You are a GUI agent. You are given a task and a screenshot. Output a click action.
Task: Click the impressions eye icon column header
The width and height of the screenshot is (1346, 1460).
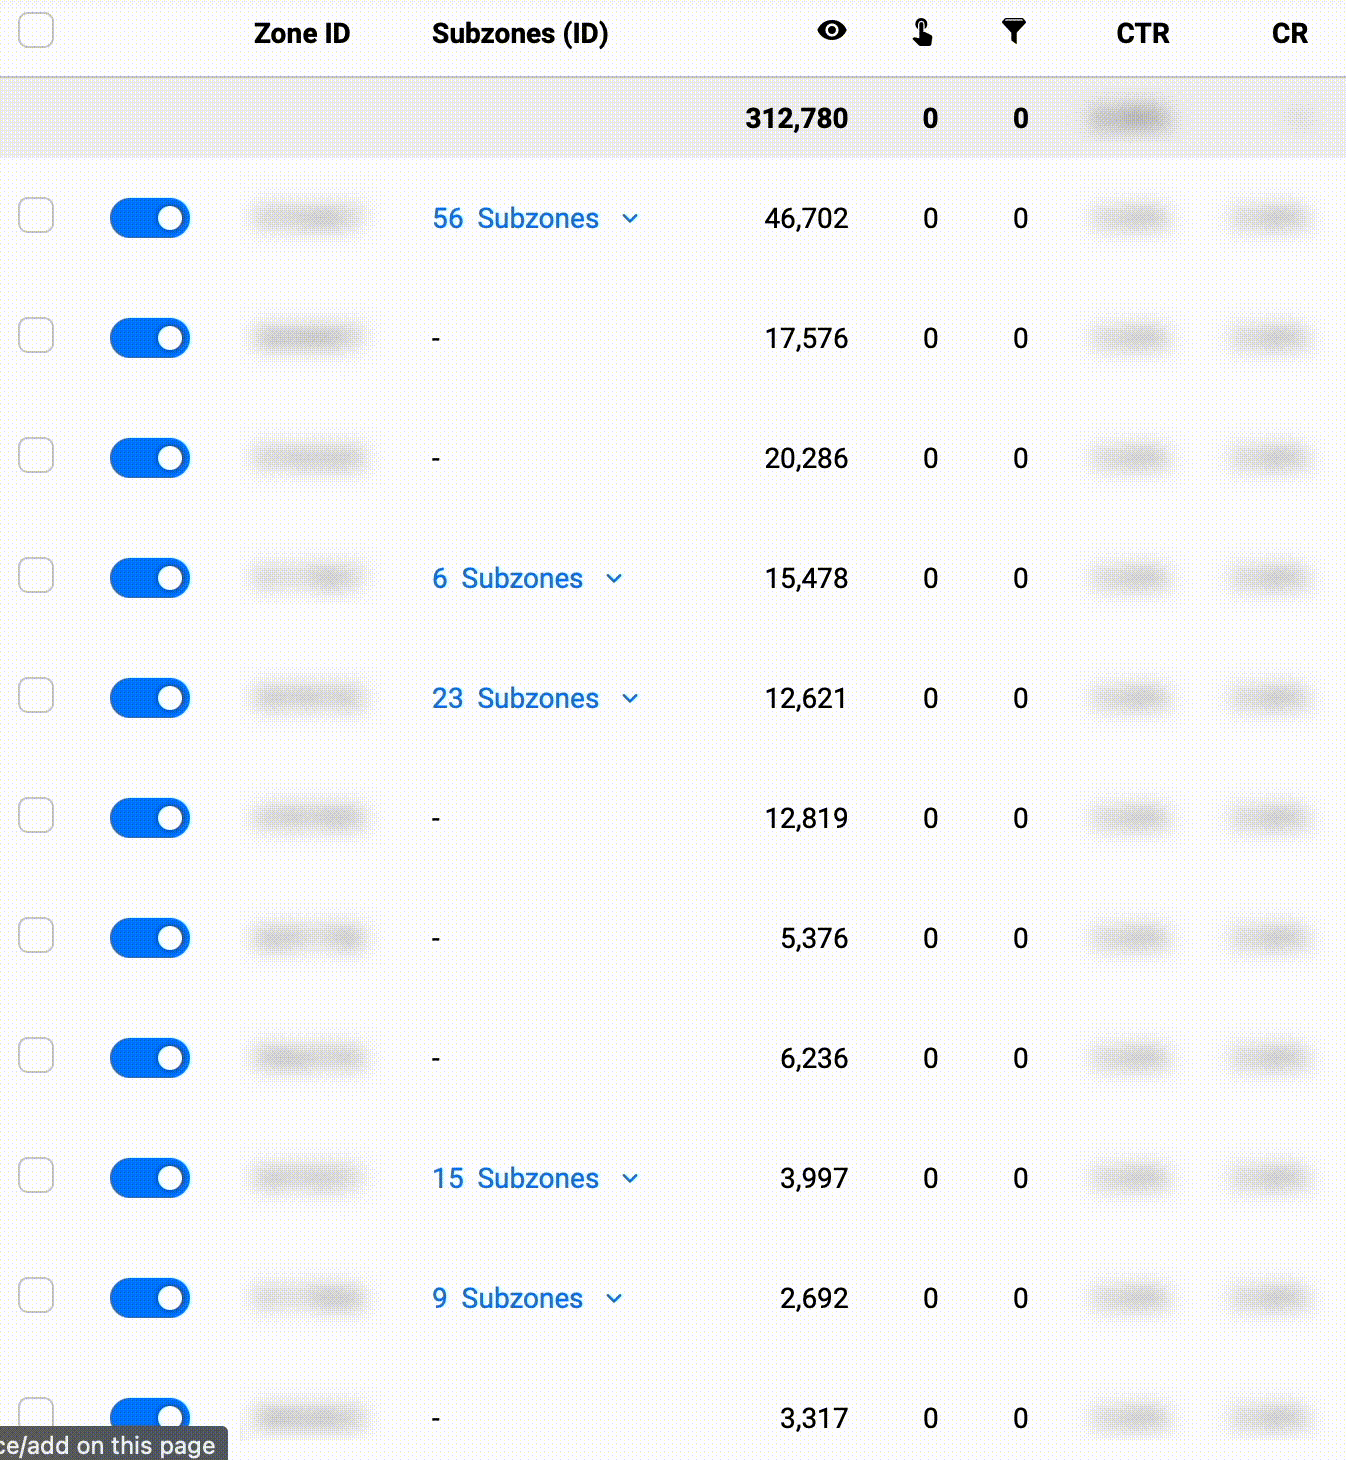(831, 31)
